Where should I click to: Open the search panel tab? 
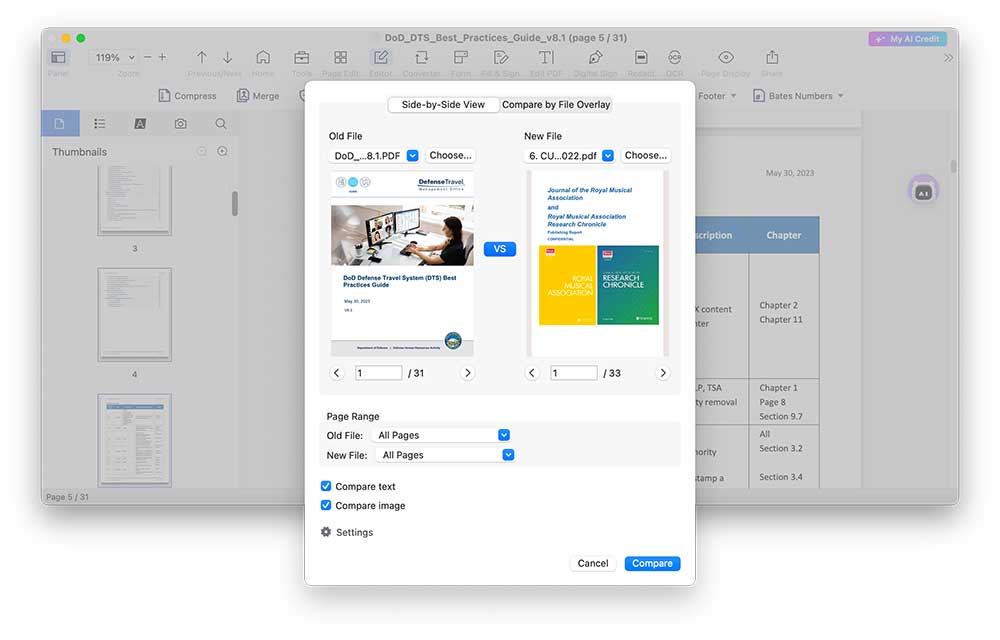[221, 124]
